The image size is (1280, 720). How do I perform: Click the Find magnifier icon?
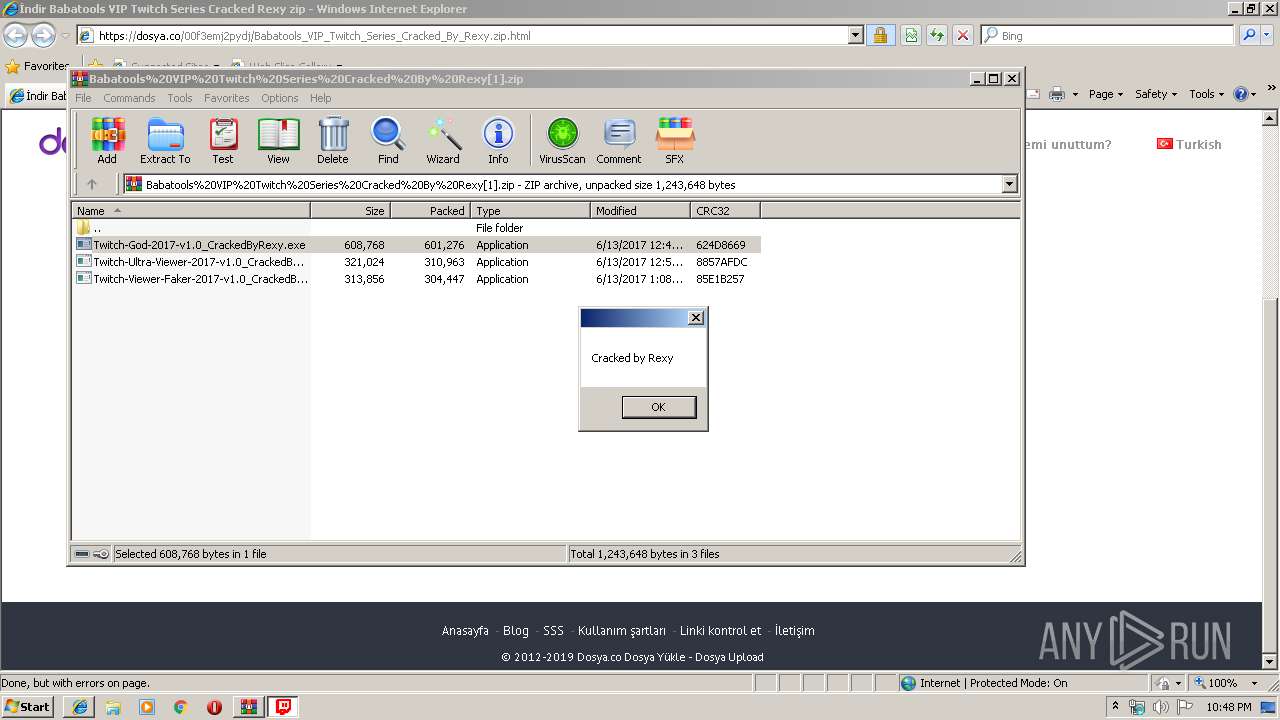(x=388, y=140)
